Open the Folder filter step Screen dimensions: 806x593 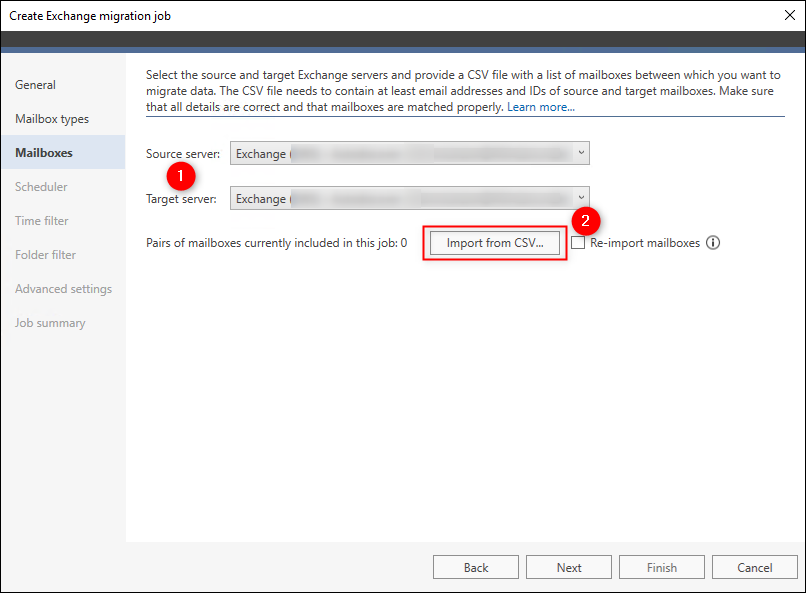[x=45, y=254]
